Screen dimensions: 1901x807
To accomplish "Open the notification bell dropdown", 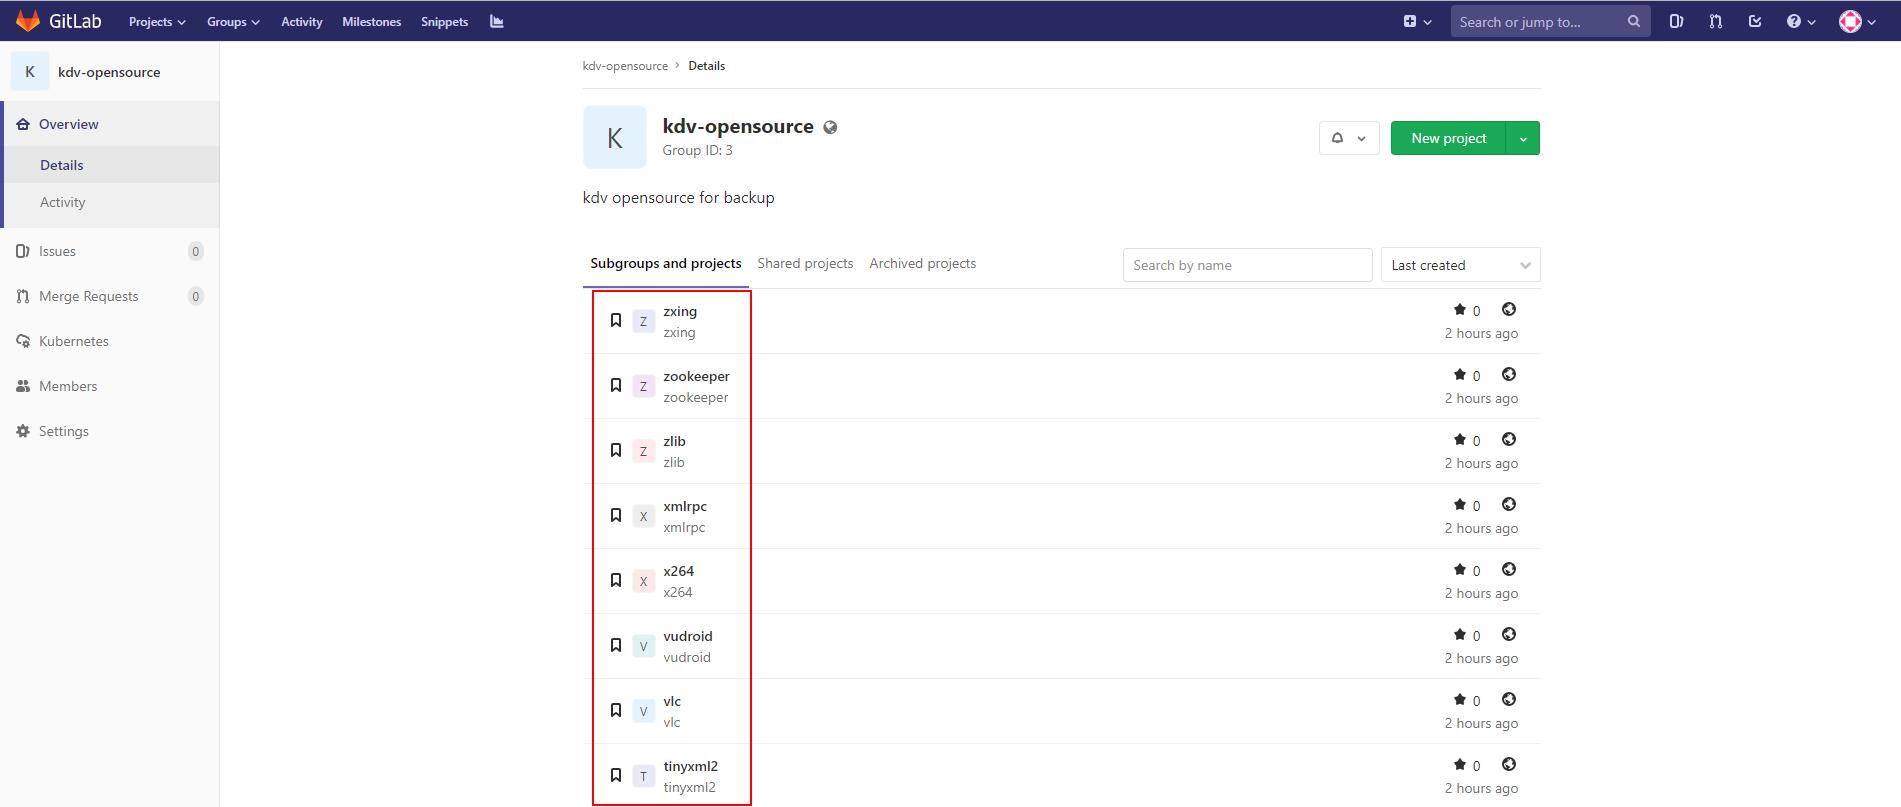I will click(x=1349, y=138).
